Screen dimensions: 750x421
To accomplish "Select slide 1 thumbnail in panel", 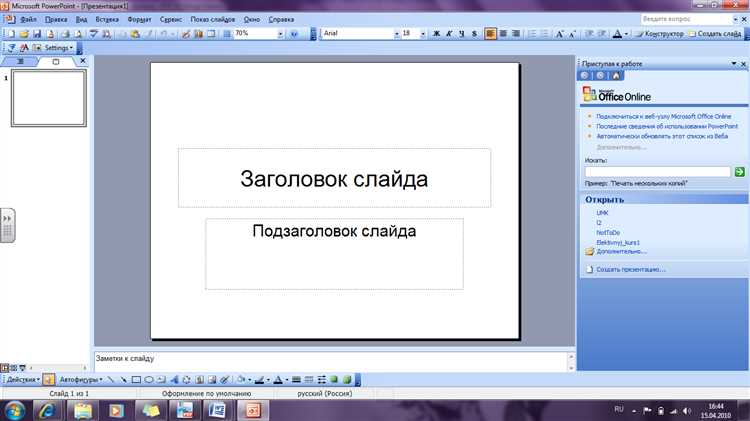I will (x=48, y=98).
